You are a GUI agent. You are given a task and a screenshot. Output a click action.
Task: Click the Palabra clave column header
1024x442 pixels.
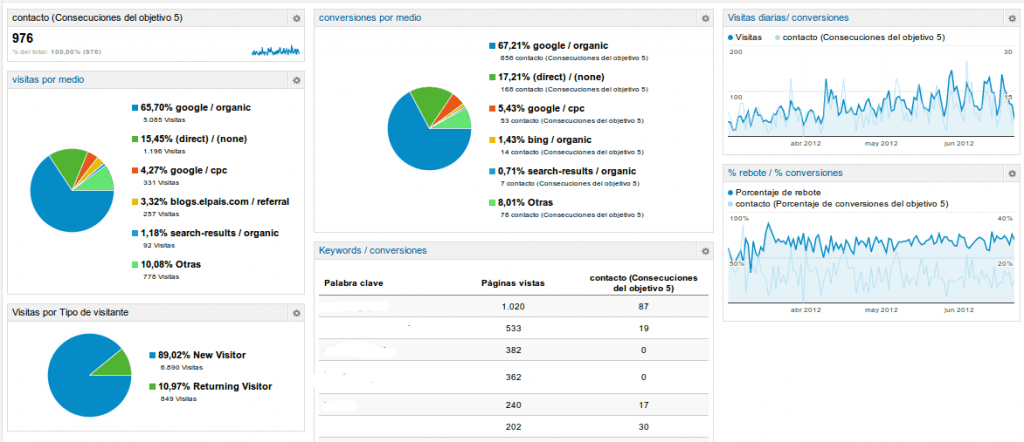354,283
